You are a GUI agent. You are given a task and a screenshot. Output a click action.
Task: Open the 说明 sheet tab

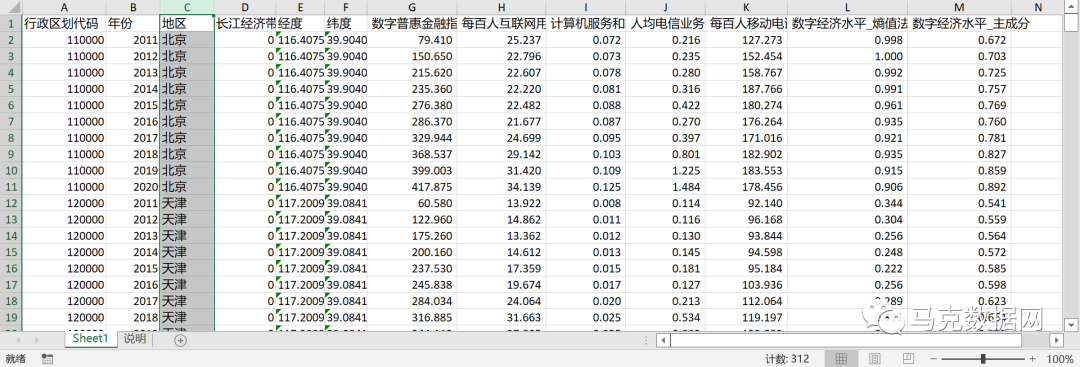click(x=134, y=339)
